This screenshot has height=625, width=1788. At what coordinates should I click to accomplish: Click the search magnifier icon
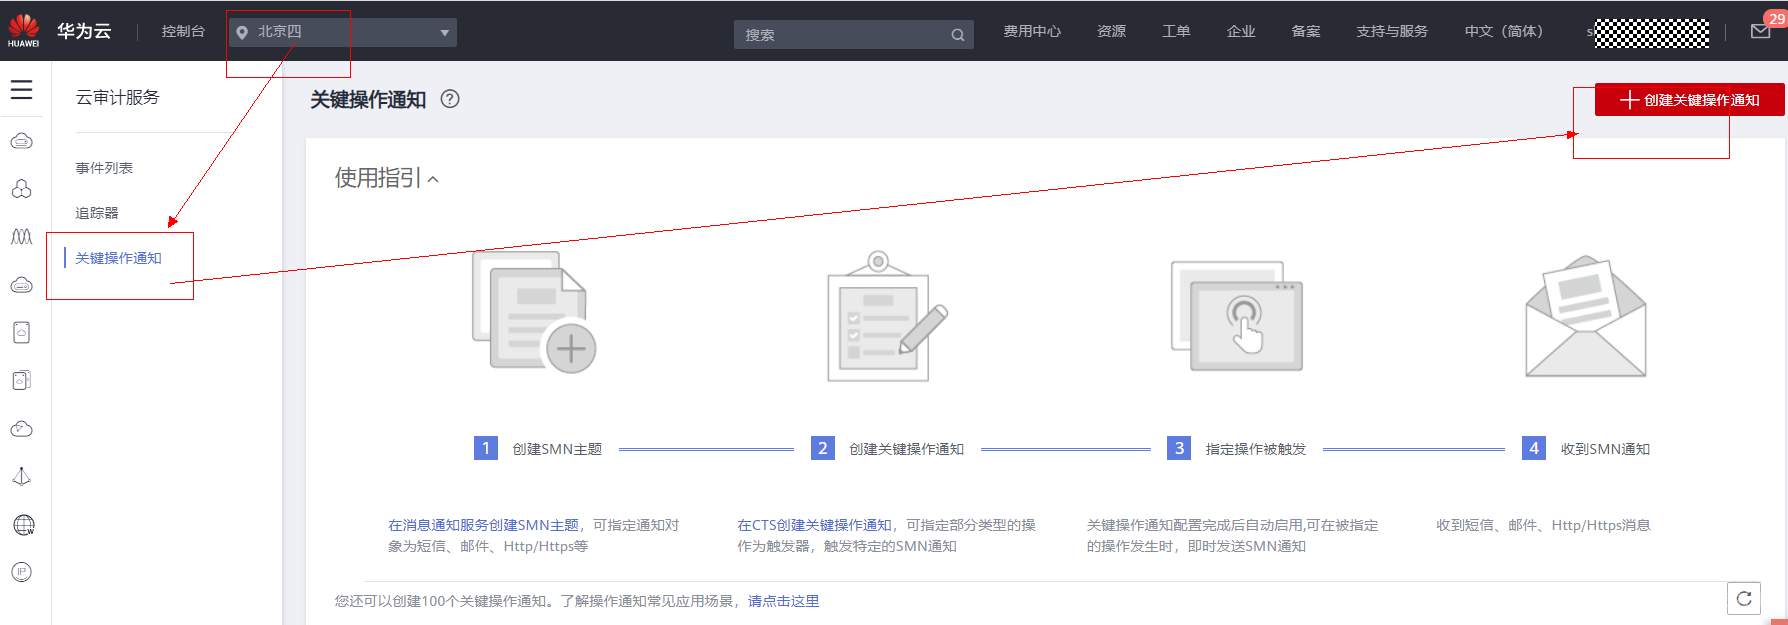click(x=957, y=35)
